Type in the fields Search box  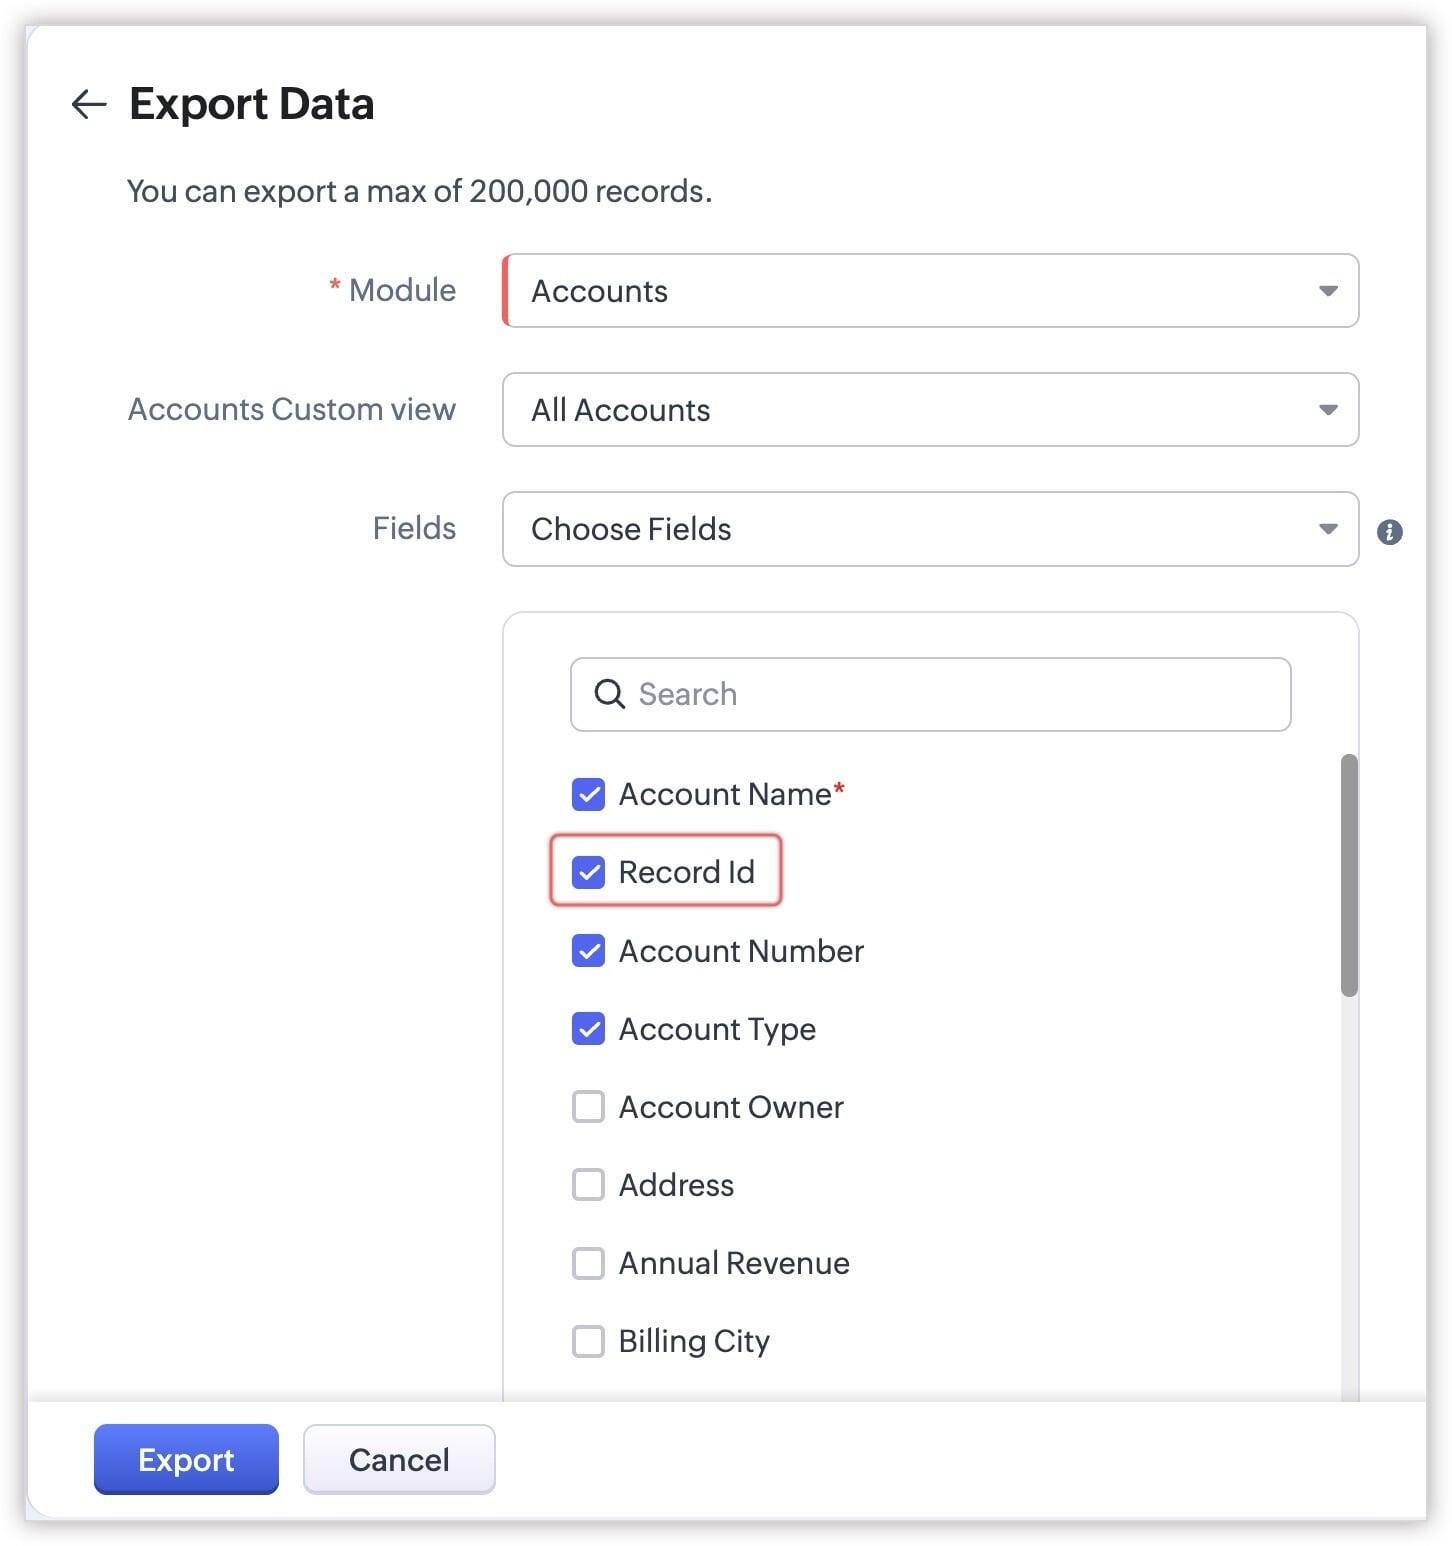coord(950,694)
